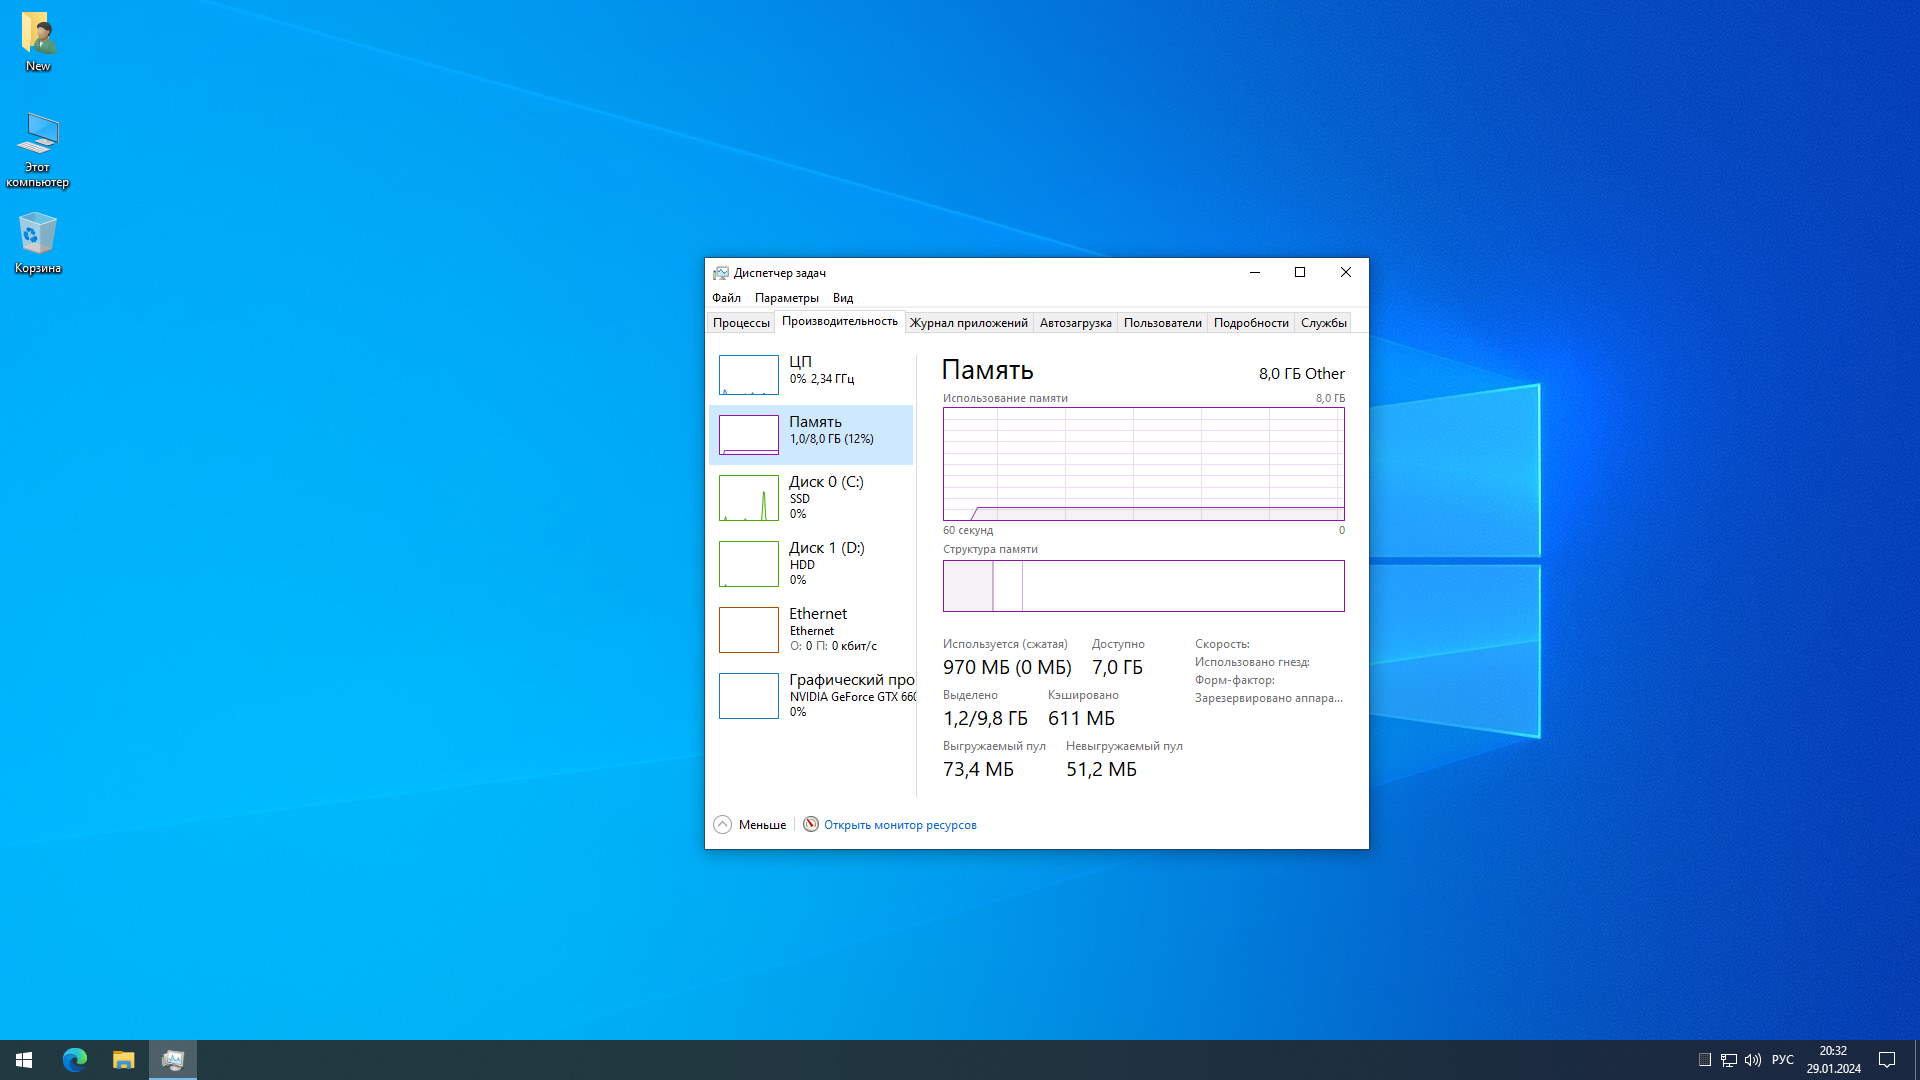This screenshot has width=1920, height=1080.
Task: Collapse the view with the Меньше chevron
Action: tap(723, 824)
